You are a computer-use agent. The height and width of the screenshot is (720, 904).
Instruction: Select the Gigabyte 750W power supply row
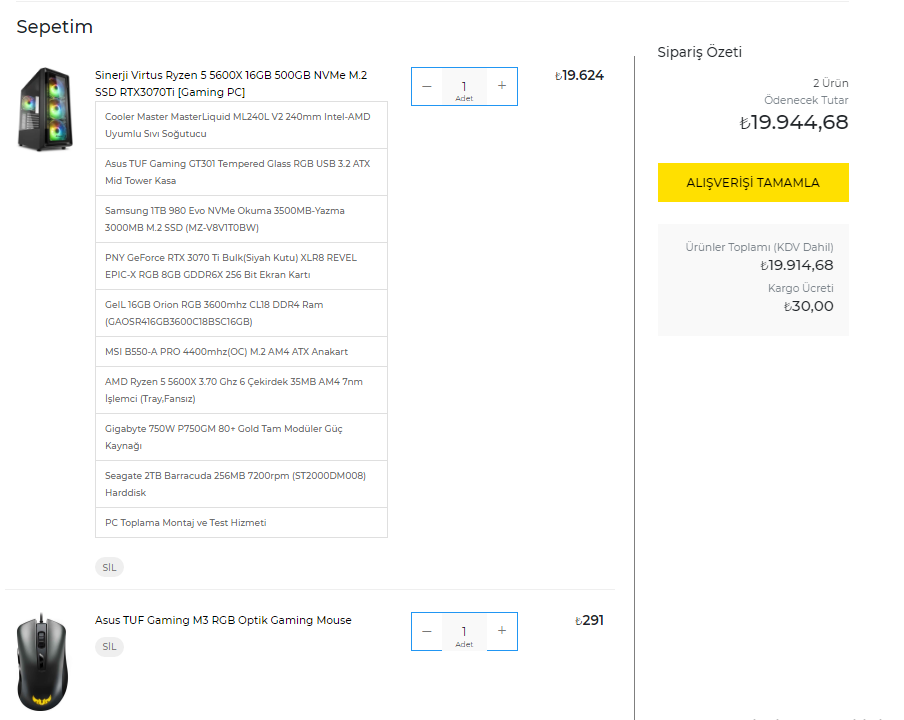point(241,437)
